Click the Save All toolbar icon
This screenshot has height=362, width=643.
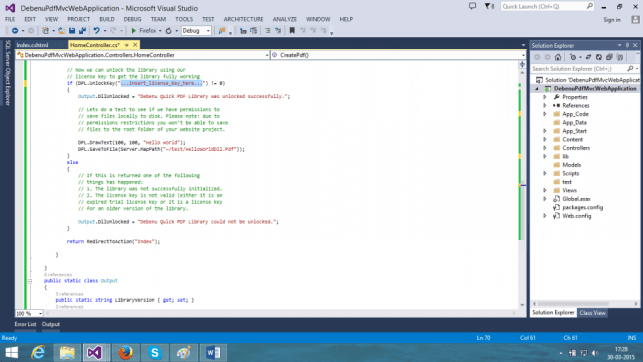82,31
